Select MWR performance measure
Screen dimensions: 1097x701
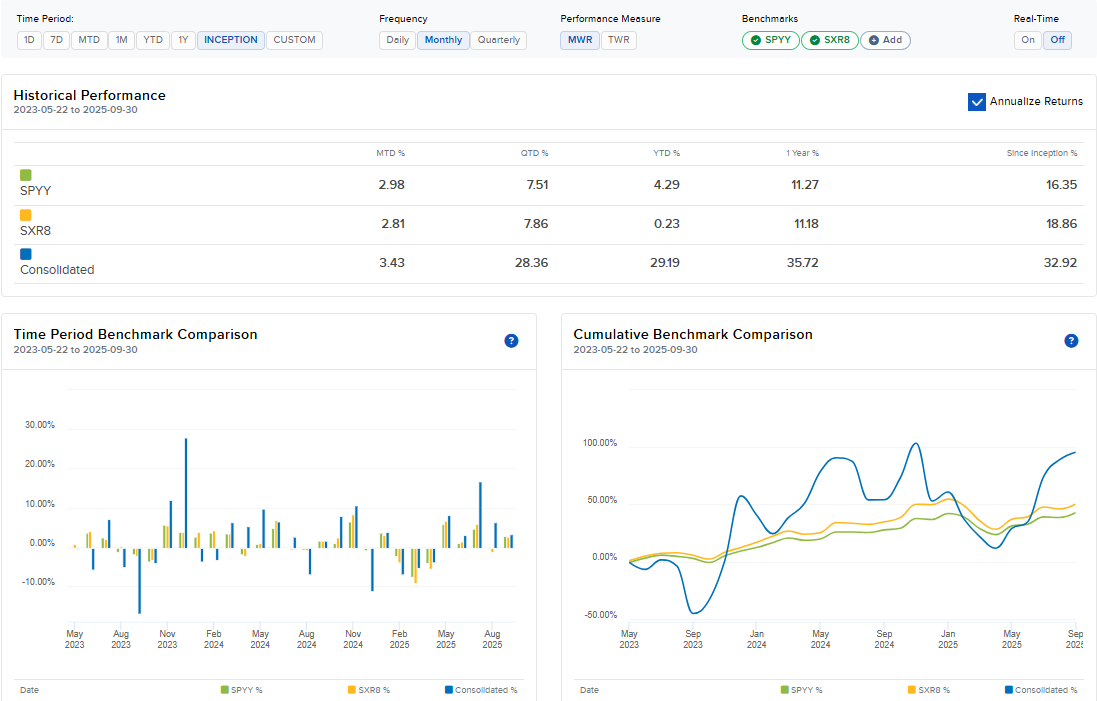pos(579,40)
